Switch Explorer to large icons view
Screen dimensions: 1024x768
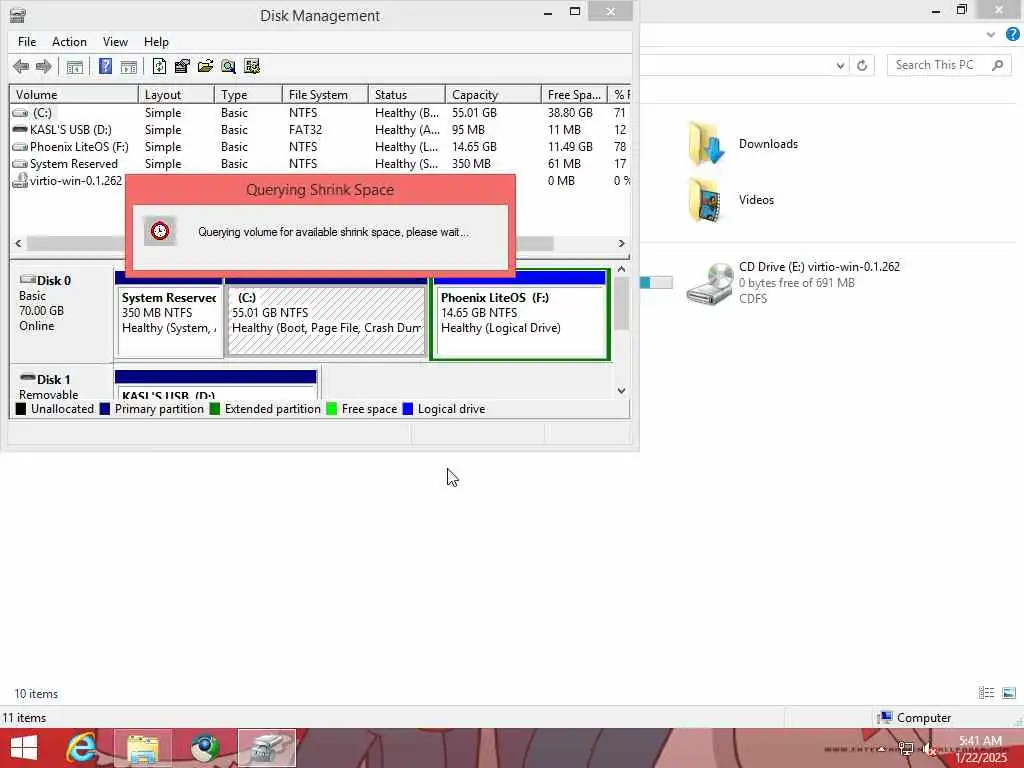1009,693
